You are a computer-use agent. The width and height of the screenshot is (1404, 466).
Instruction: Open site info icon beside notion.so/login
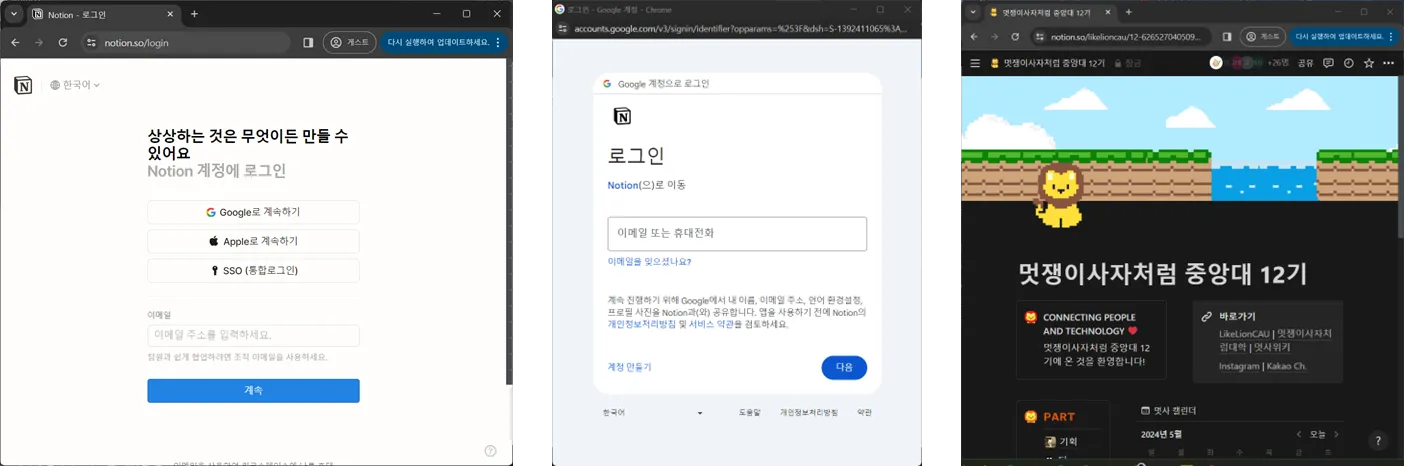click(x=91, y=43)
